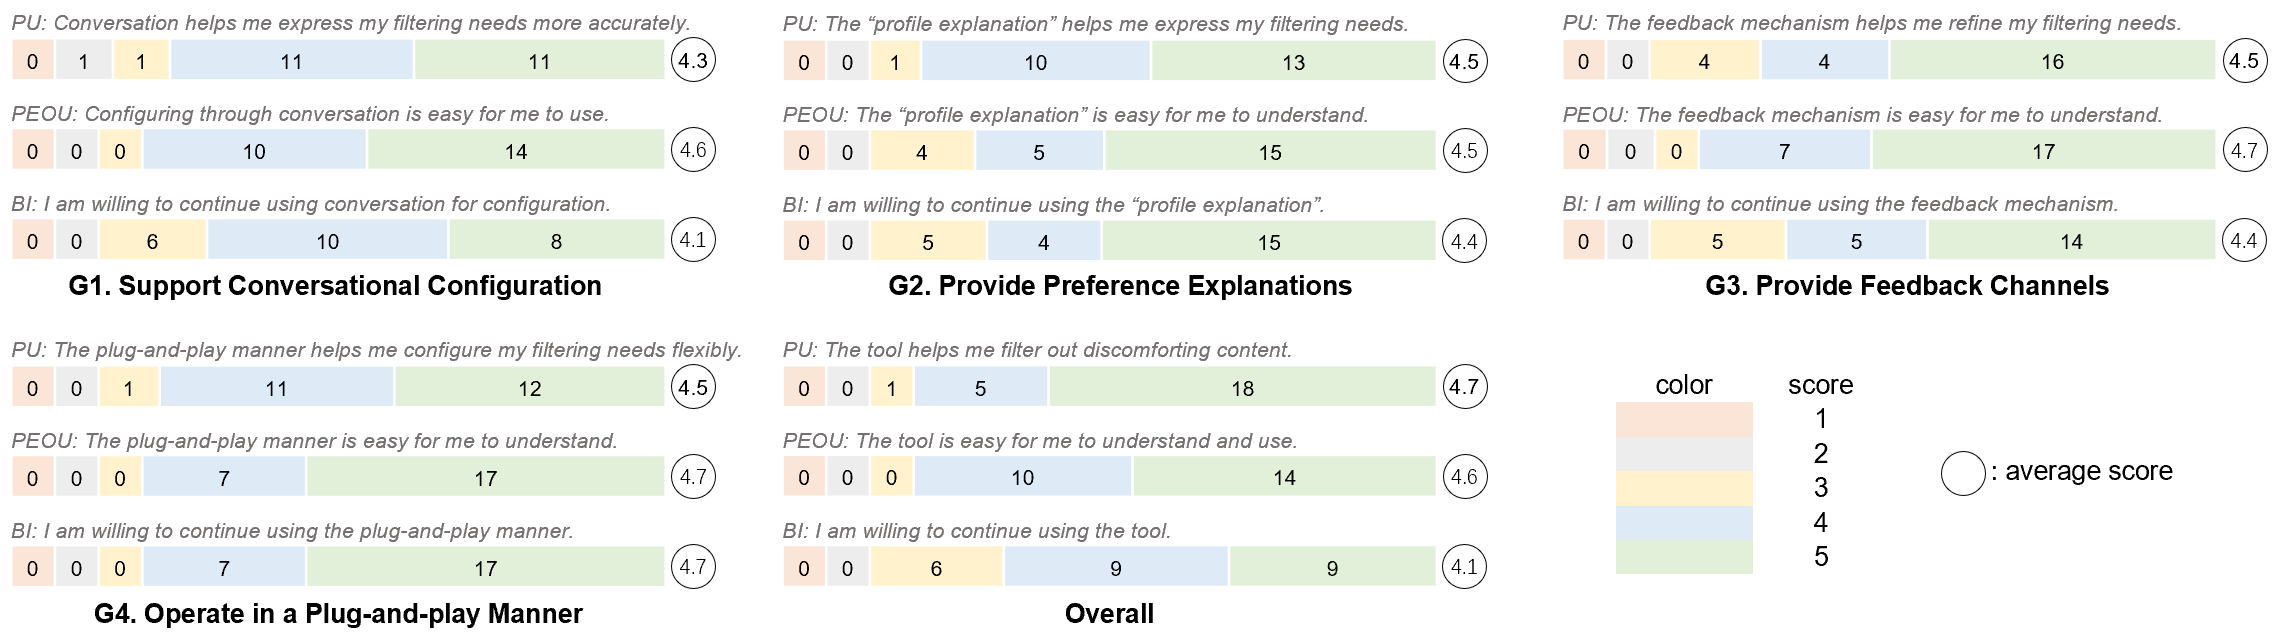Click the green score 5 legend swatch

[x=1684, y=556]
